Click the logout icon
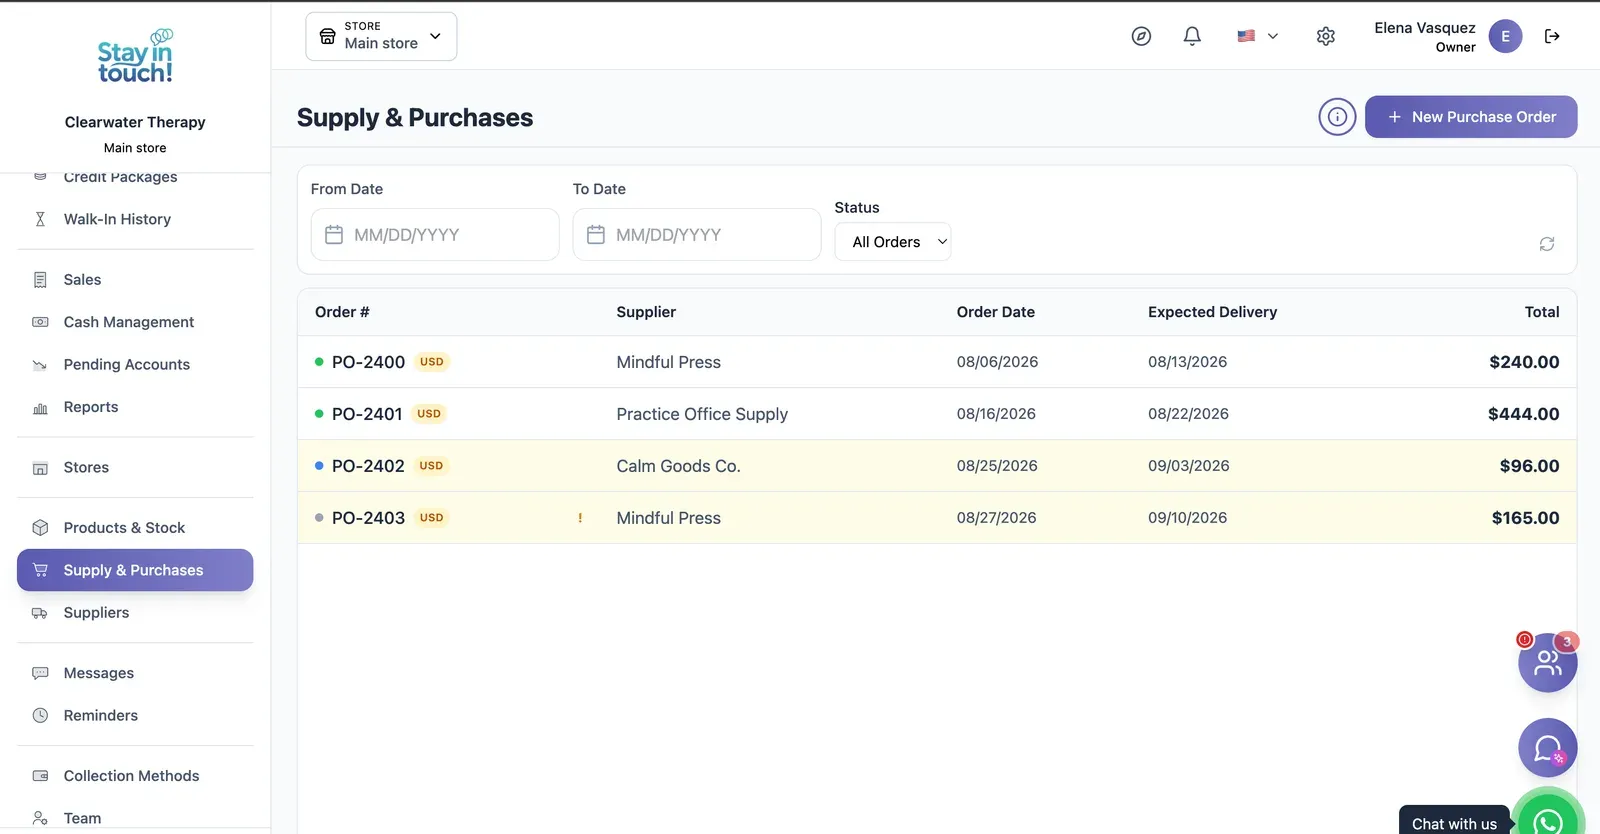 (1552, 36)
